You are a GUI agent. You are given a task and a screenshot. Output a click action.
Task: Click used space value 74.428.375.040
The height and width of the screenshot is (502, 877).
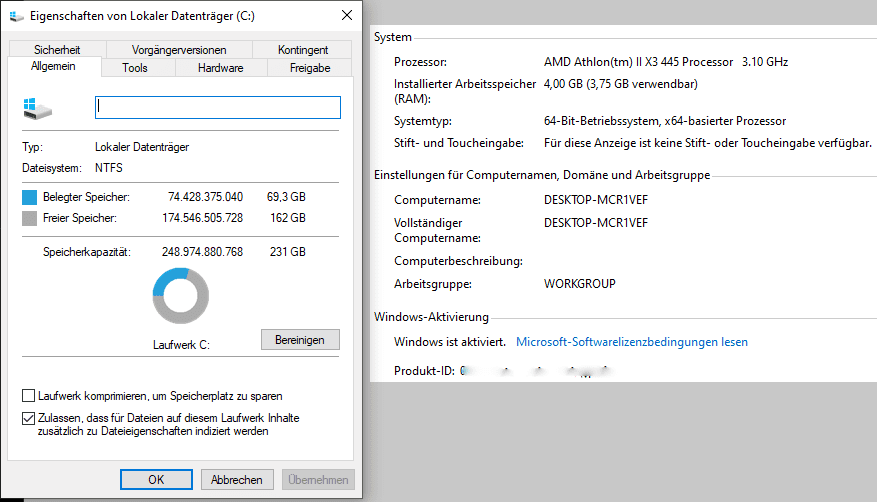[205, 197]
